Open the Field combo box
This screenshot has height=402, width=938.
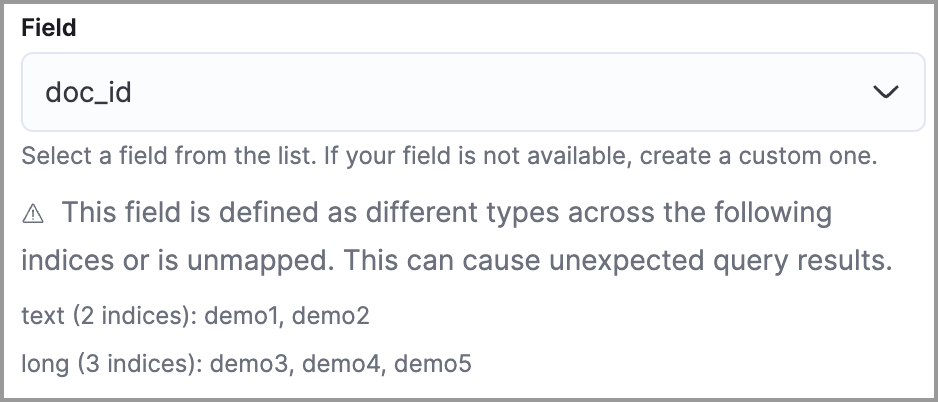472,93
